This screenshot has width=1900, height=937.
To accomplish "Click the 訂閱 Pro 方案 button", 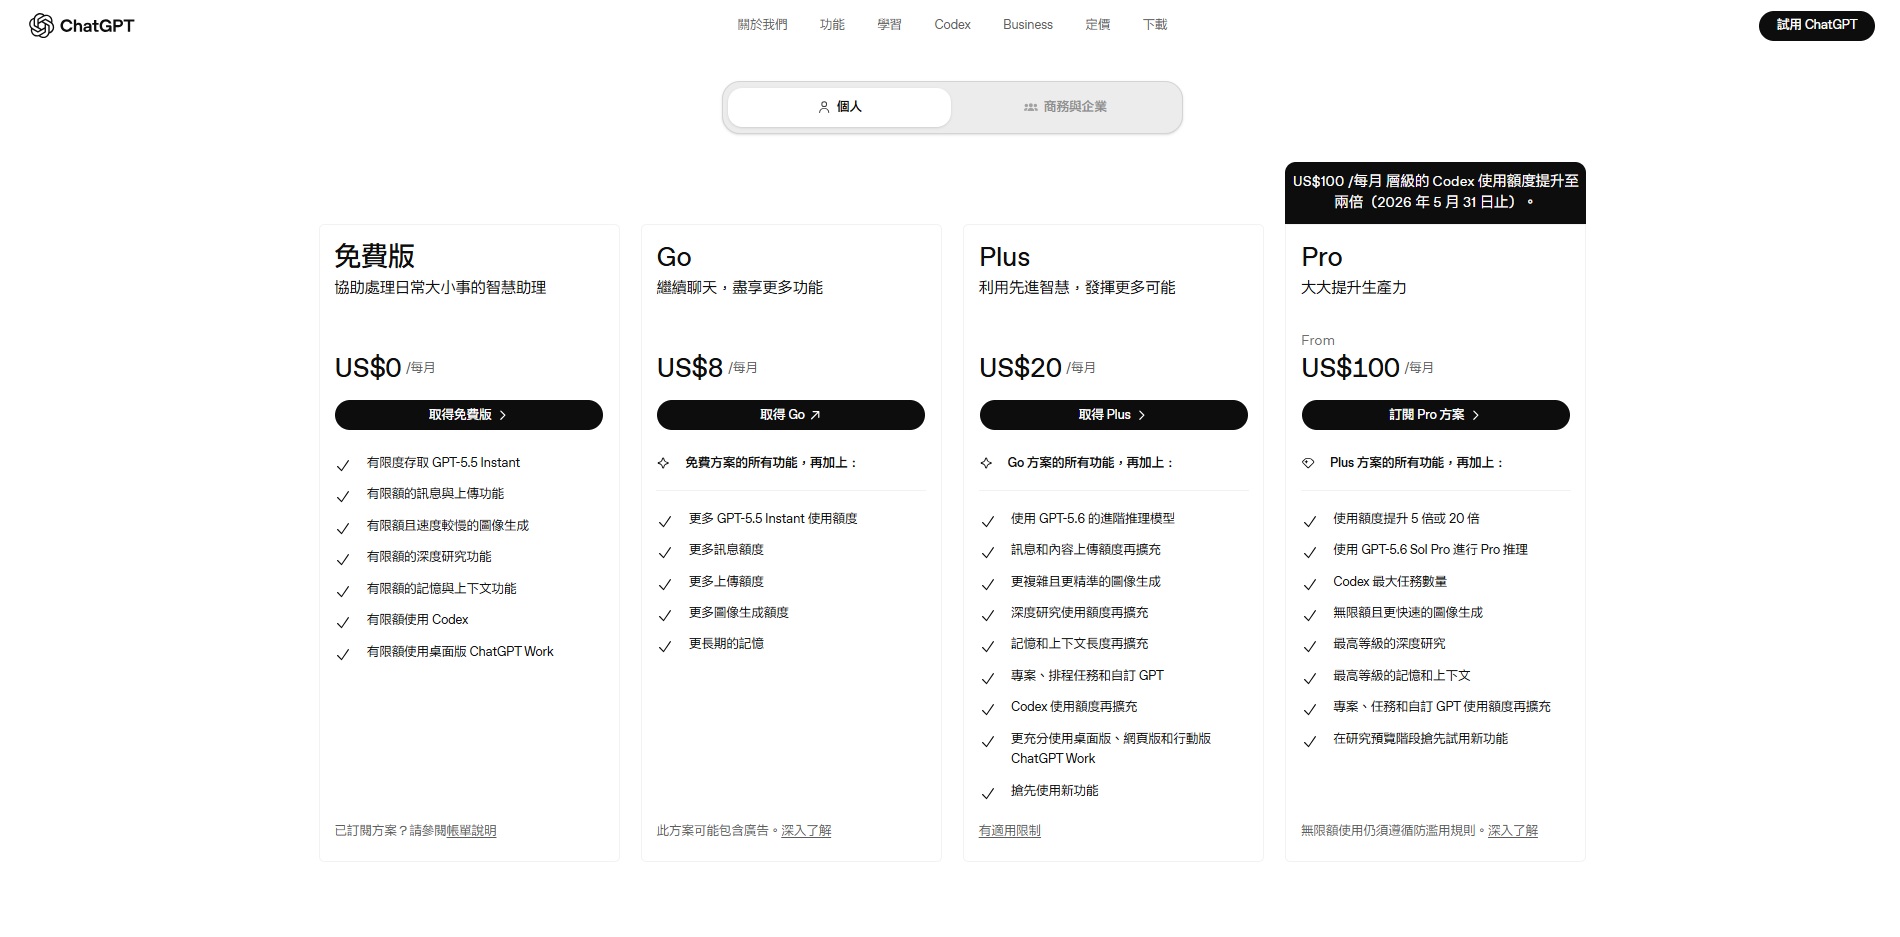I will 1436,415.
